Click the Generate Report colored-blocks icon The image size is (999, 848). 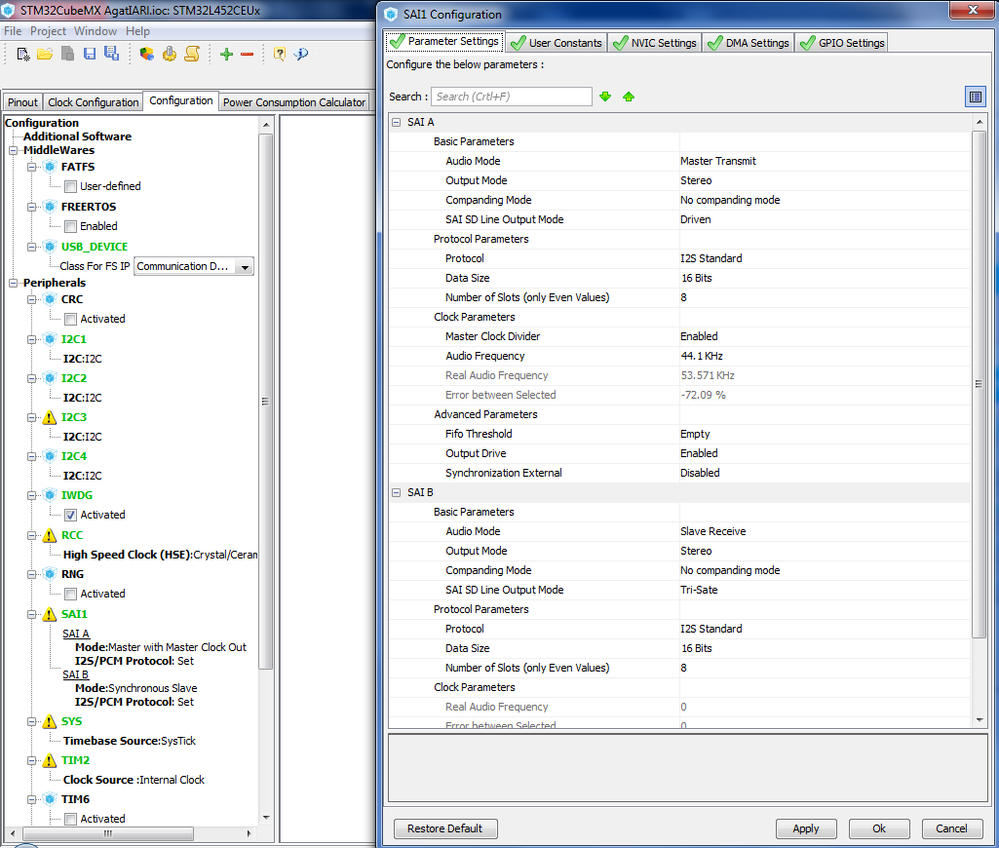coord(147,54)
